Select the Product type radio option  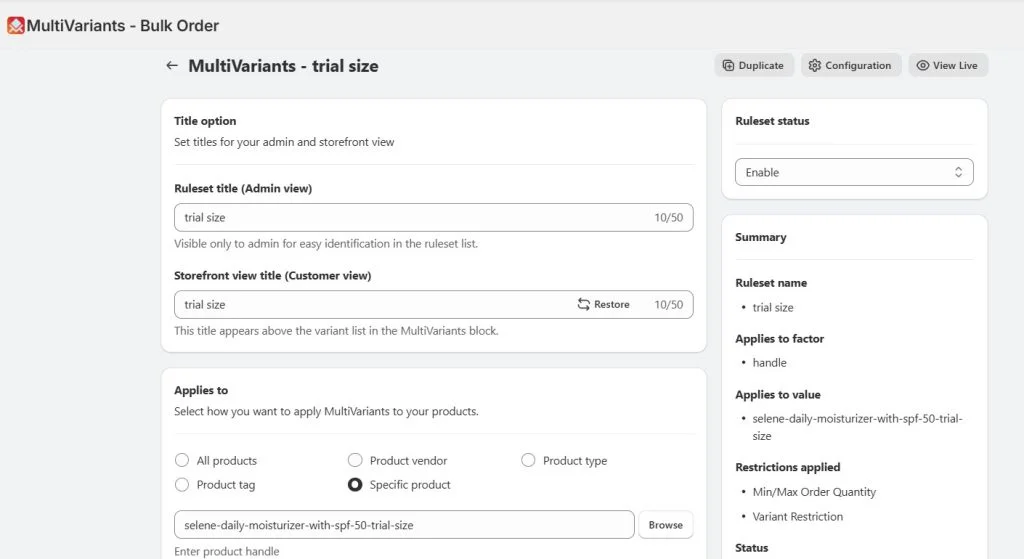click(528, 460)
